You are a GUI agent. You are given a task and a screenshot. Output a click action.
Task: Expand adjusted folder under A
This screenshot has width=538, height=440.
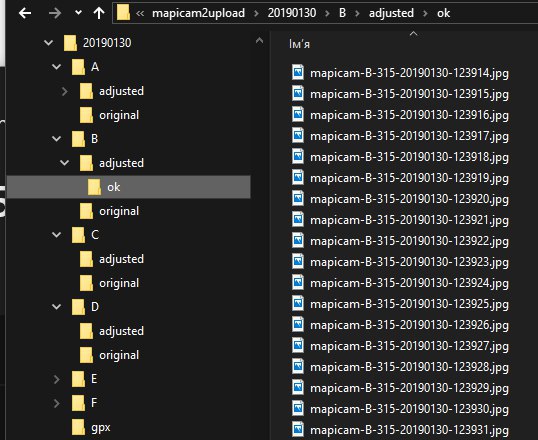(x=65, y=91)
